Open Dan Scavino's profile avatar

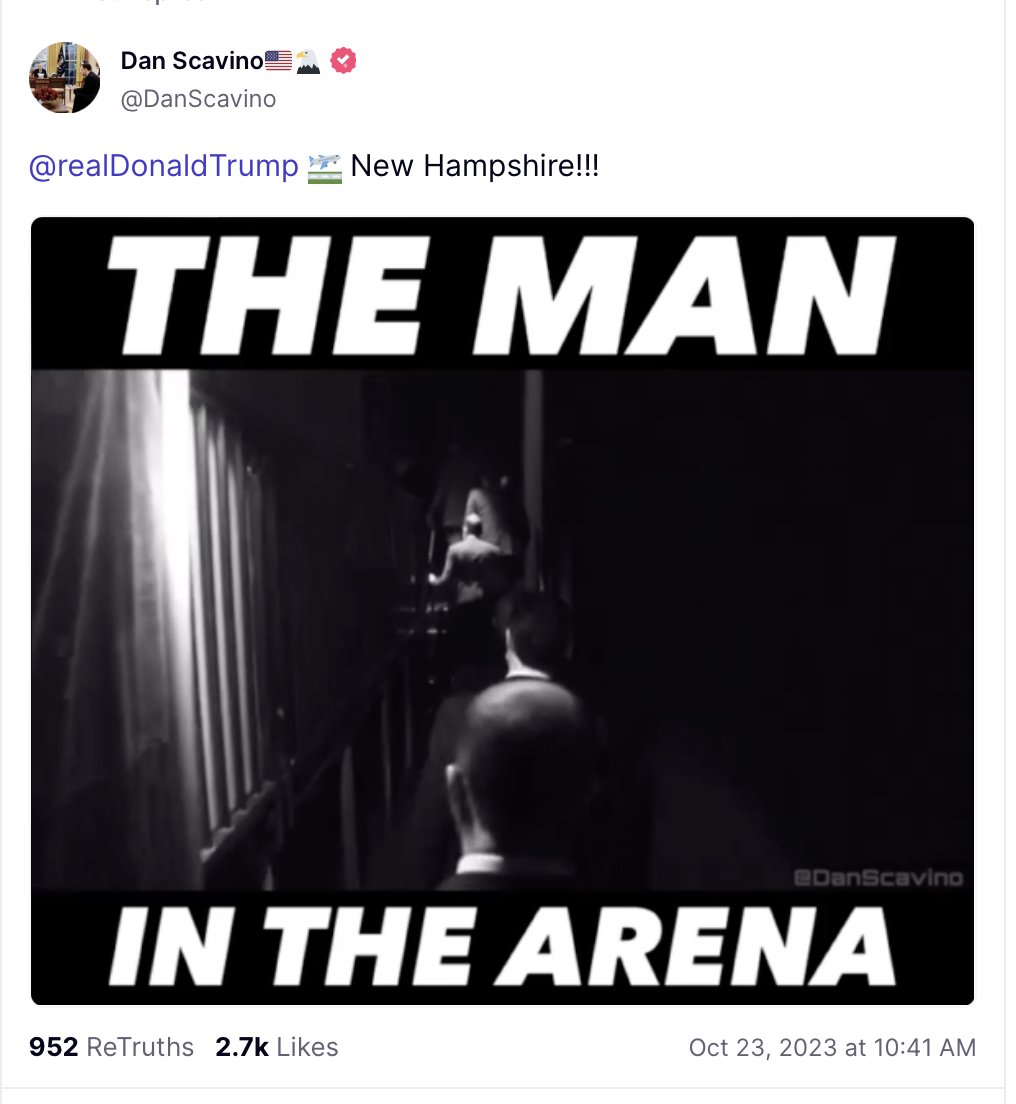[65, 78]
